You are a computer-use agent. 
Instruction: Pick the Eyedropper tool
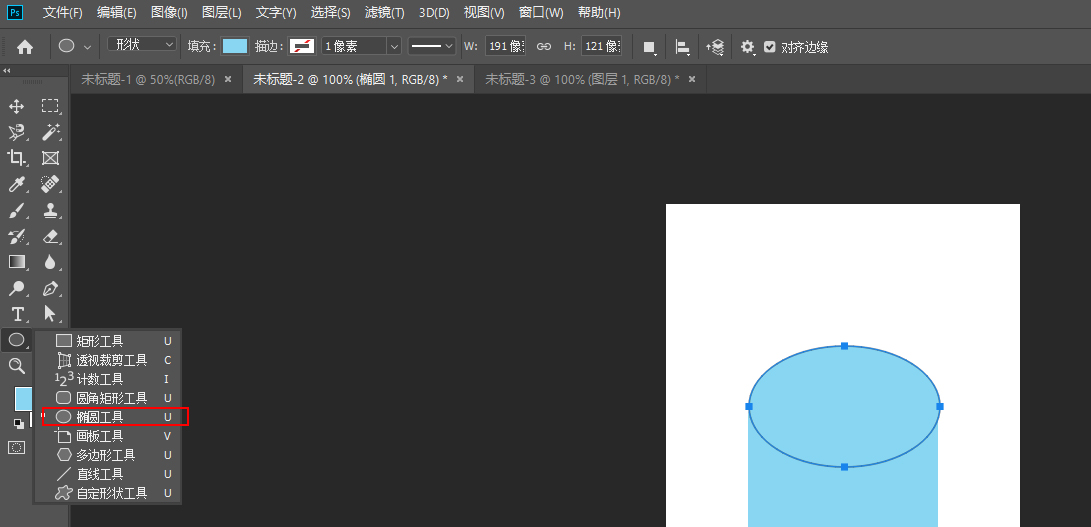coord(16,184)
